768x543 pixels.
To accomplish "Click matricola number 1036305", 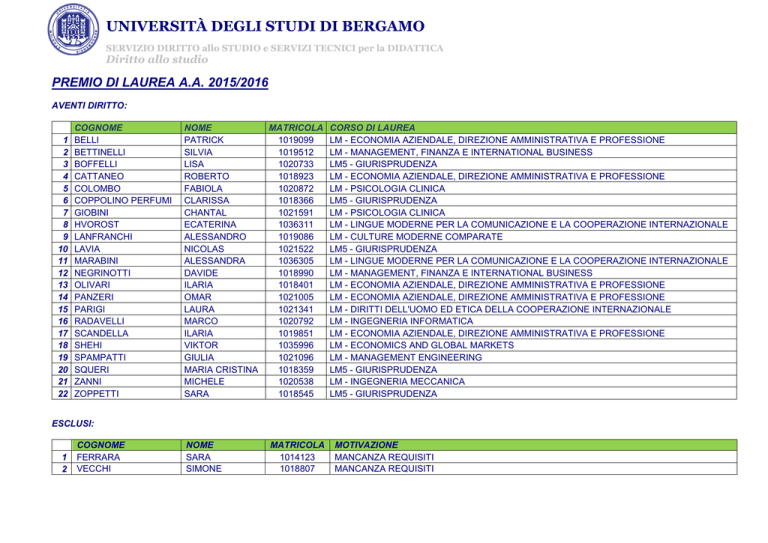I will [x=296, y=261].
